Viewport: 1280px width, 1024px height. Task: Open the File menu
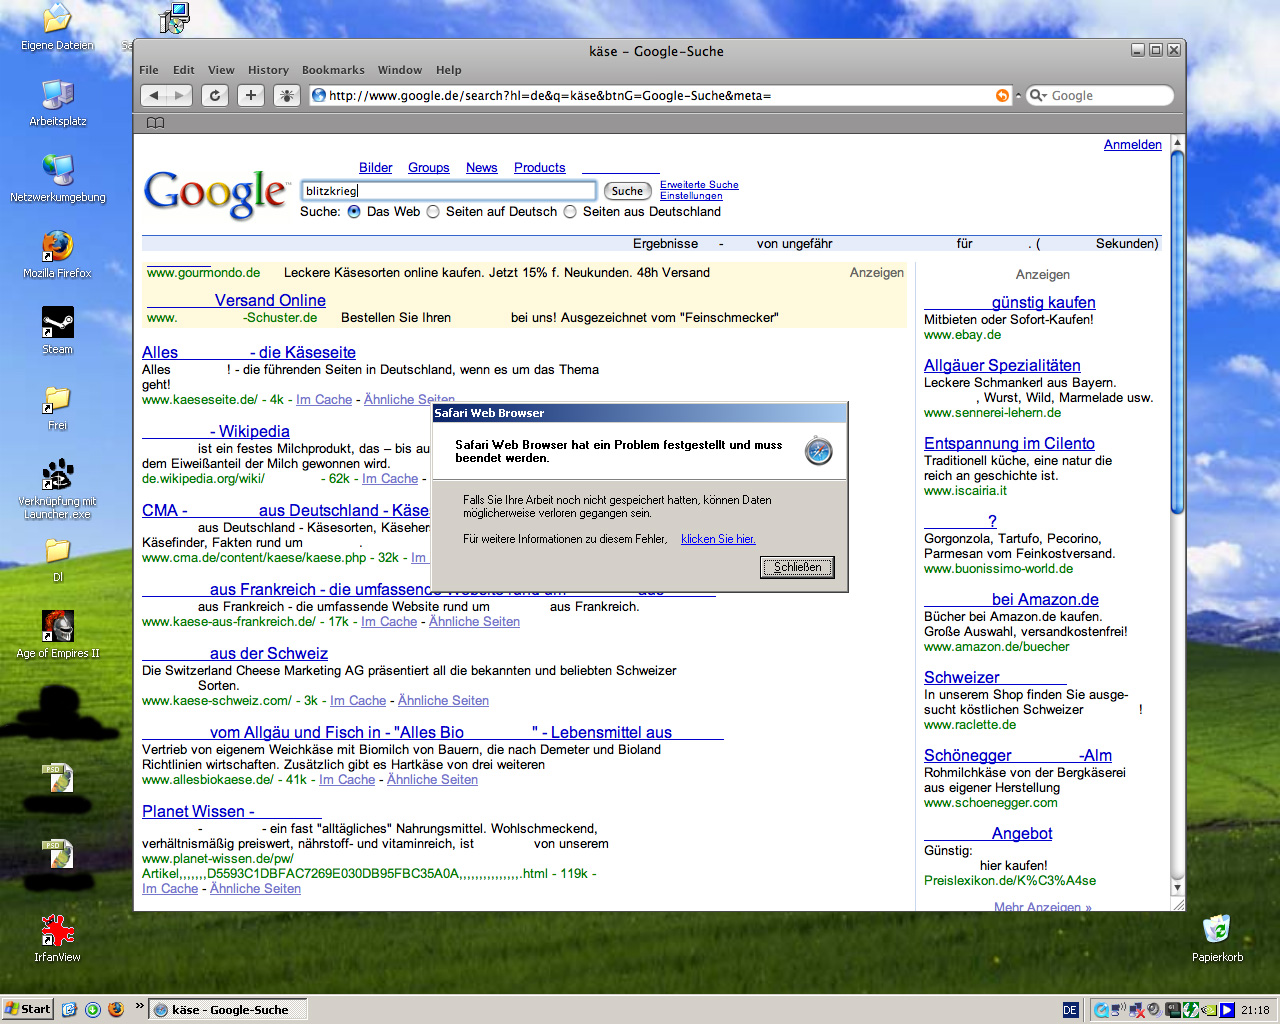tap(149, 70)
